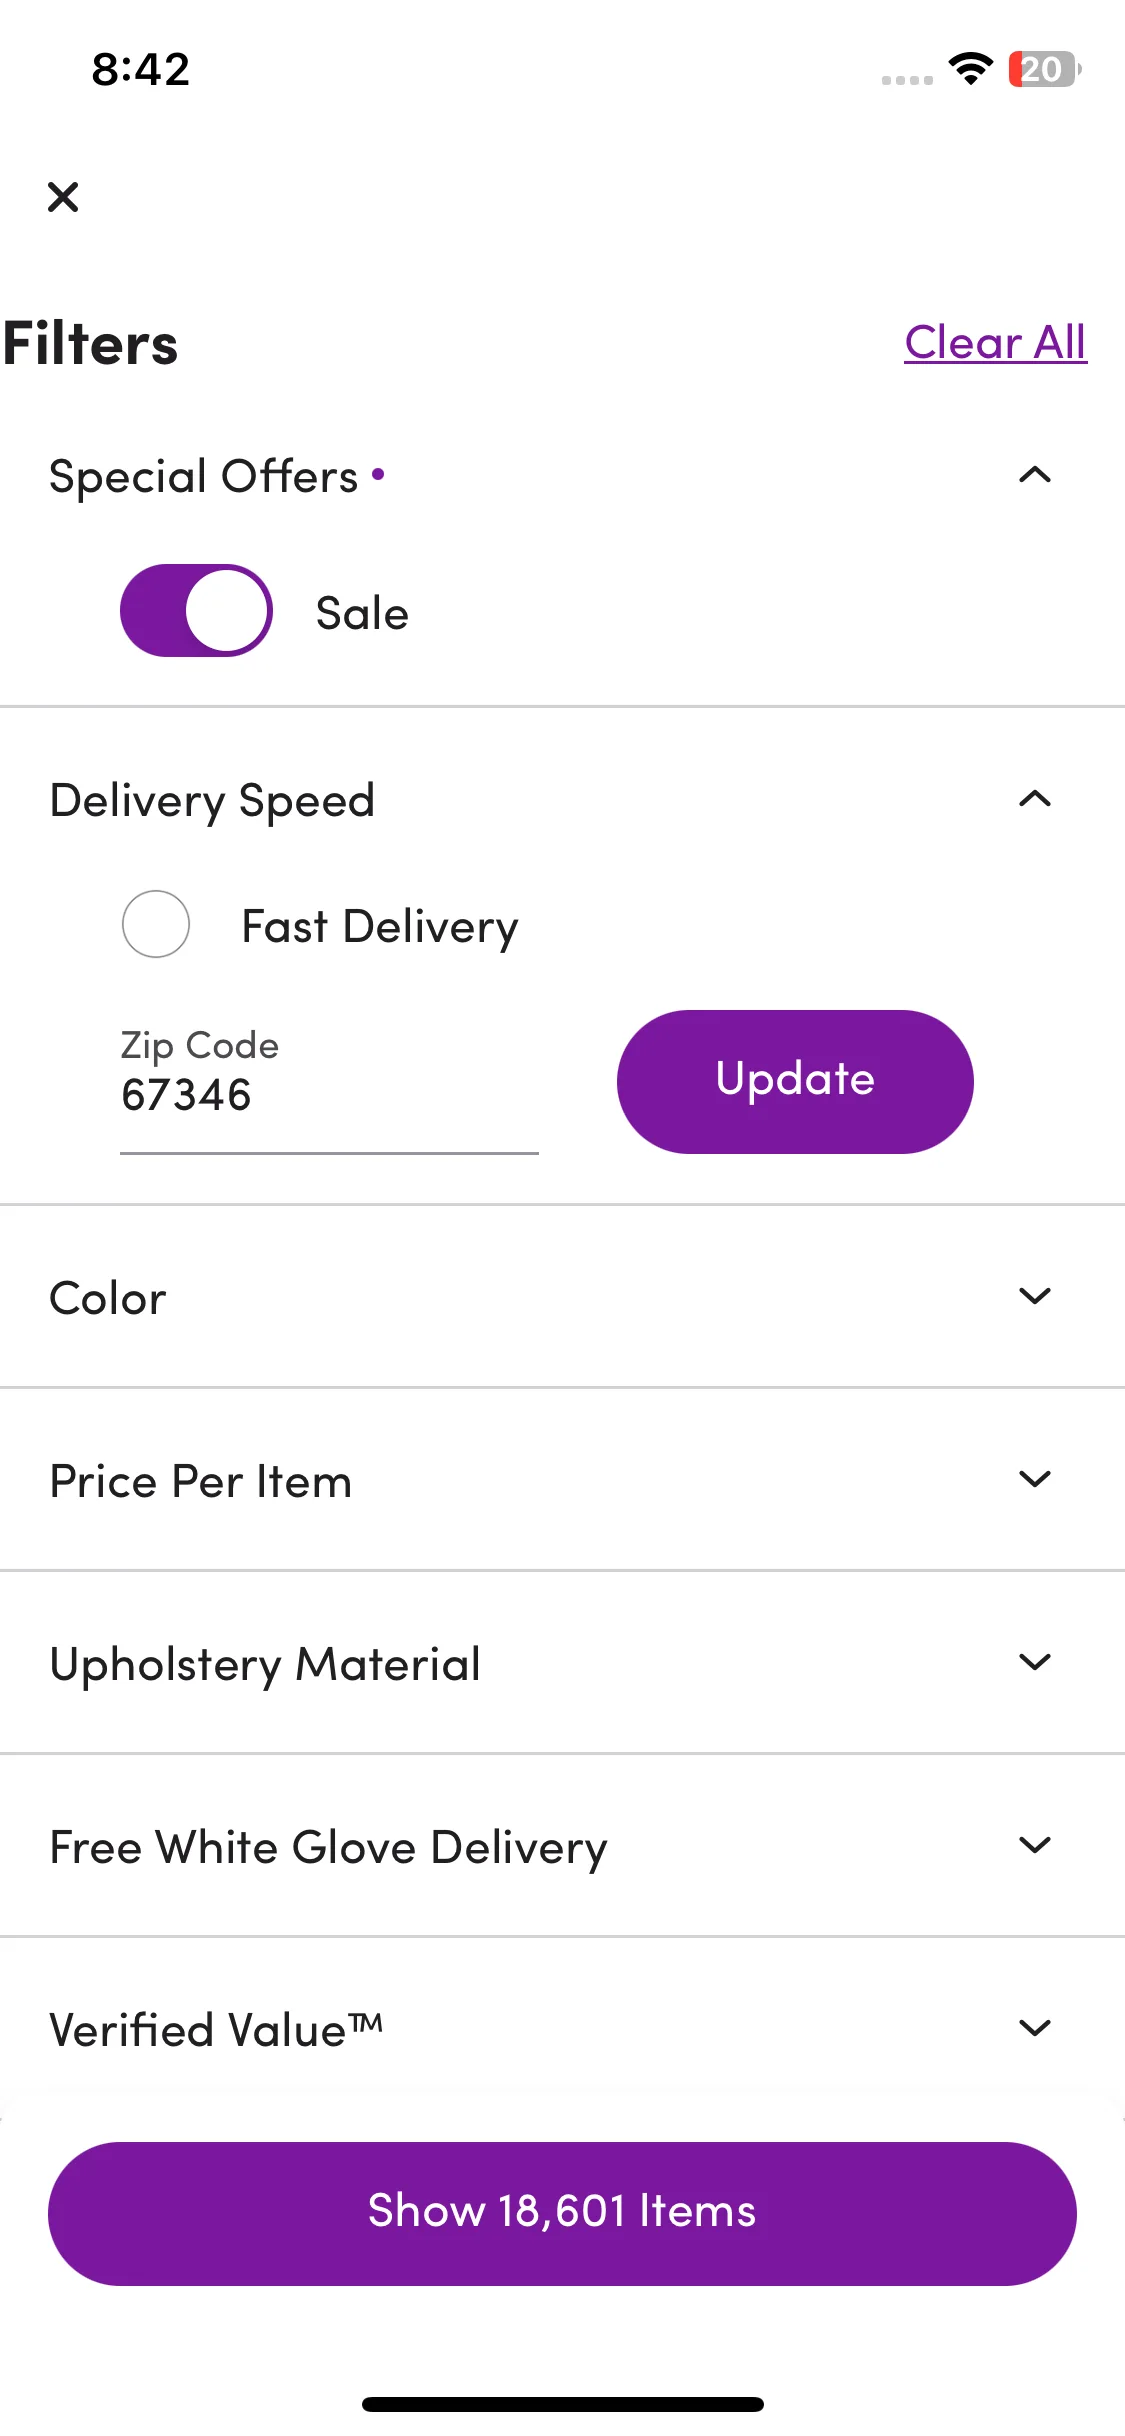Toggle the Sale switch off

[196, 611]
